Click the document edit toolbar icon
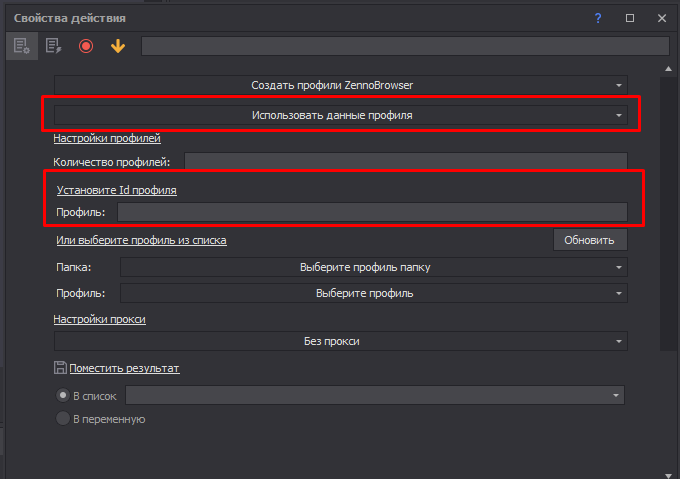The image size is (680, 479). (54, 46)
